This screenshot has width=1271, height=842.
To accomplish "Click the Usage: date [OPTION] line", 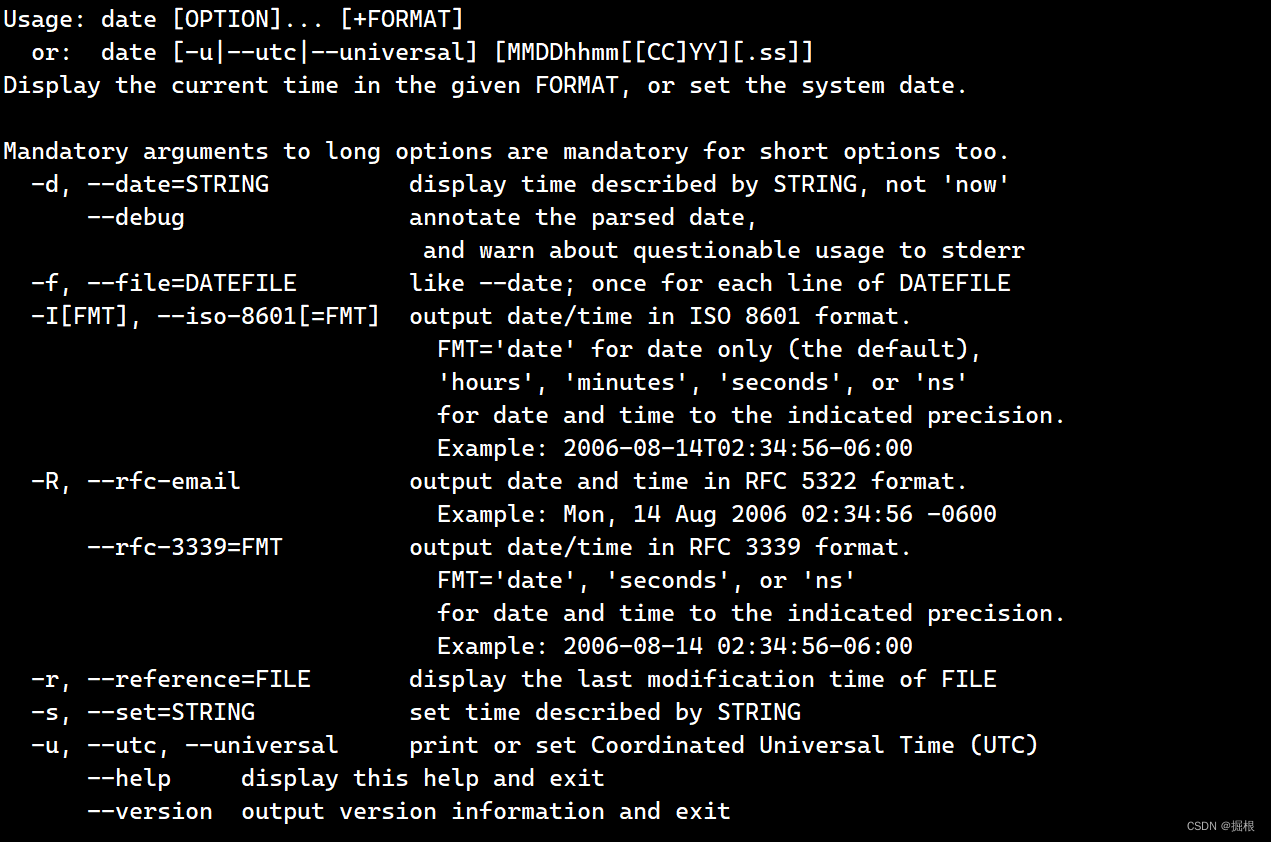I will (x=233, y=19).
